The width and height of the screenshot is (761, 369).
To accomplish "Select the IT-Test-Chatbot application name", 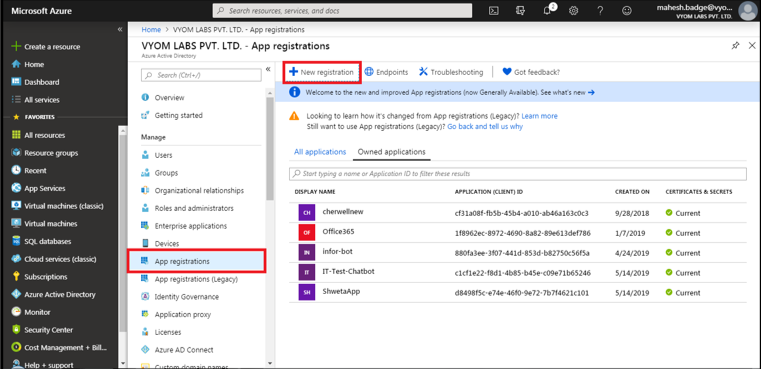I will click(348, 271).
